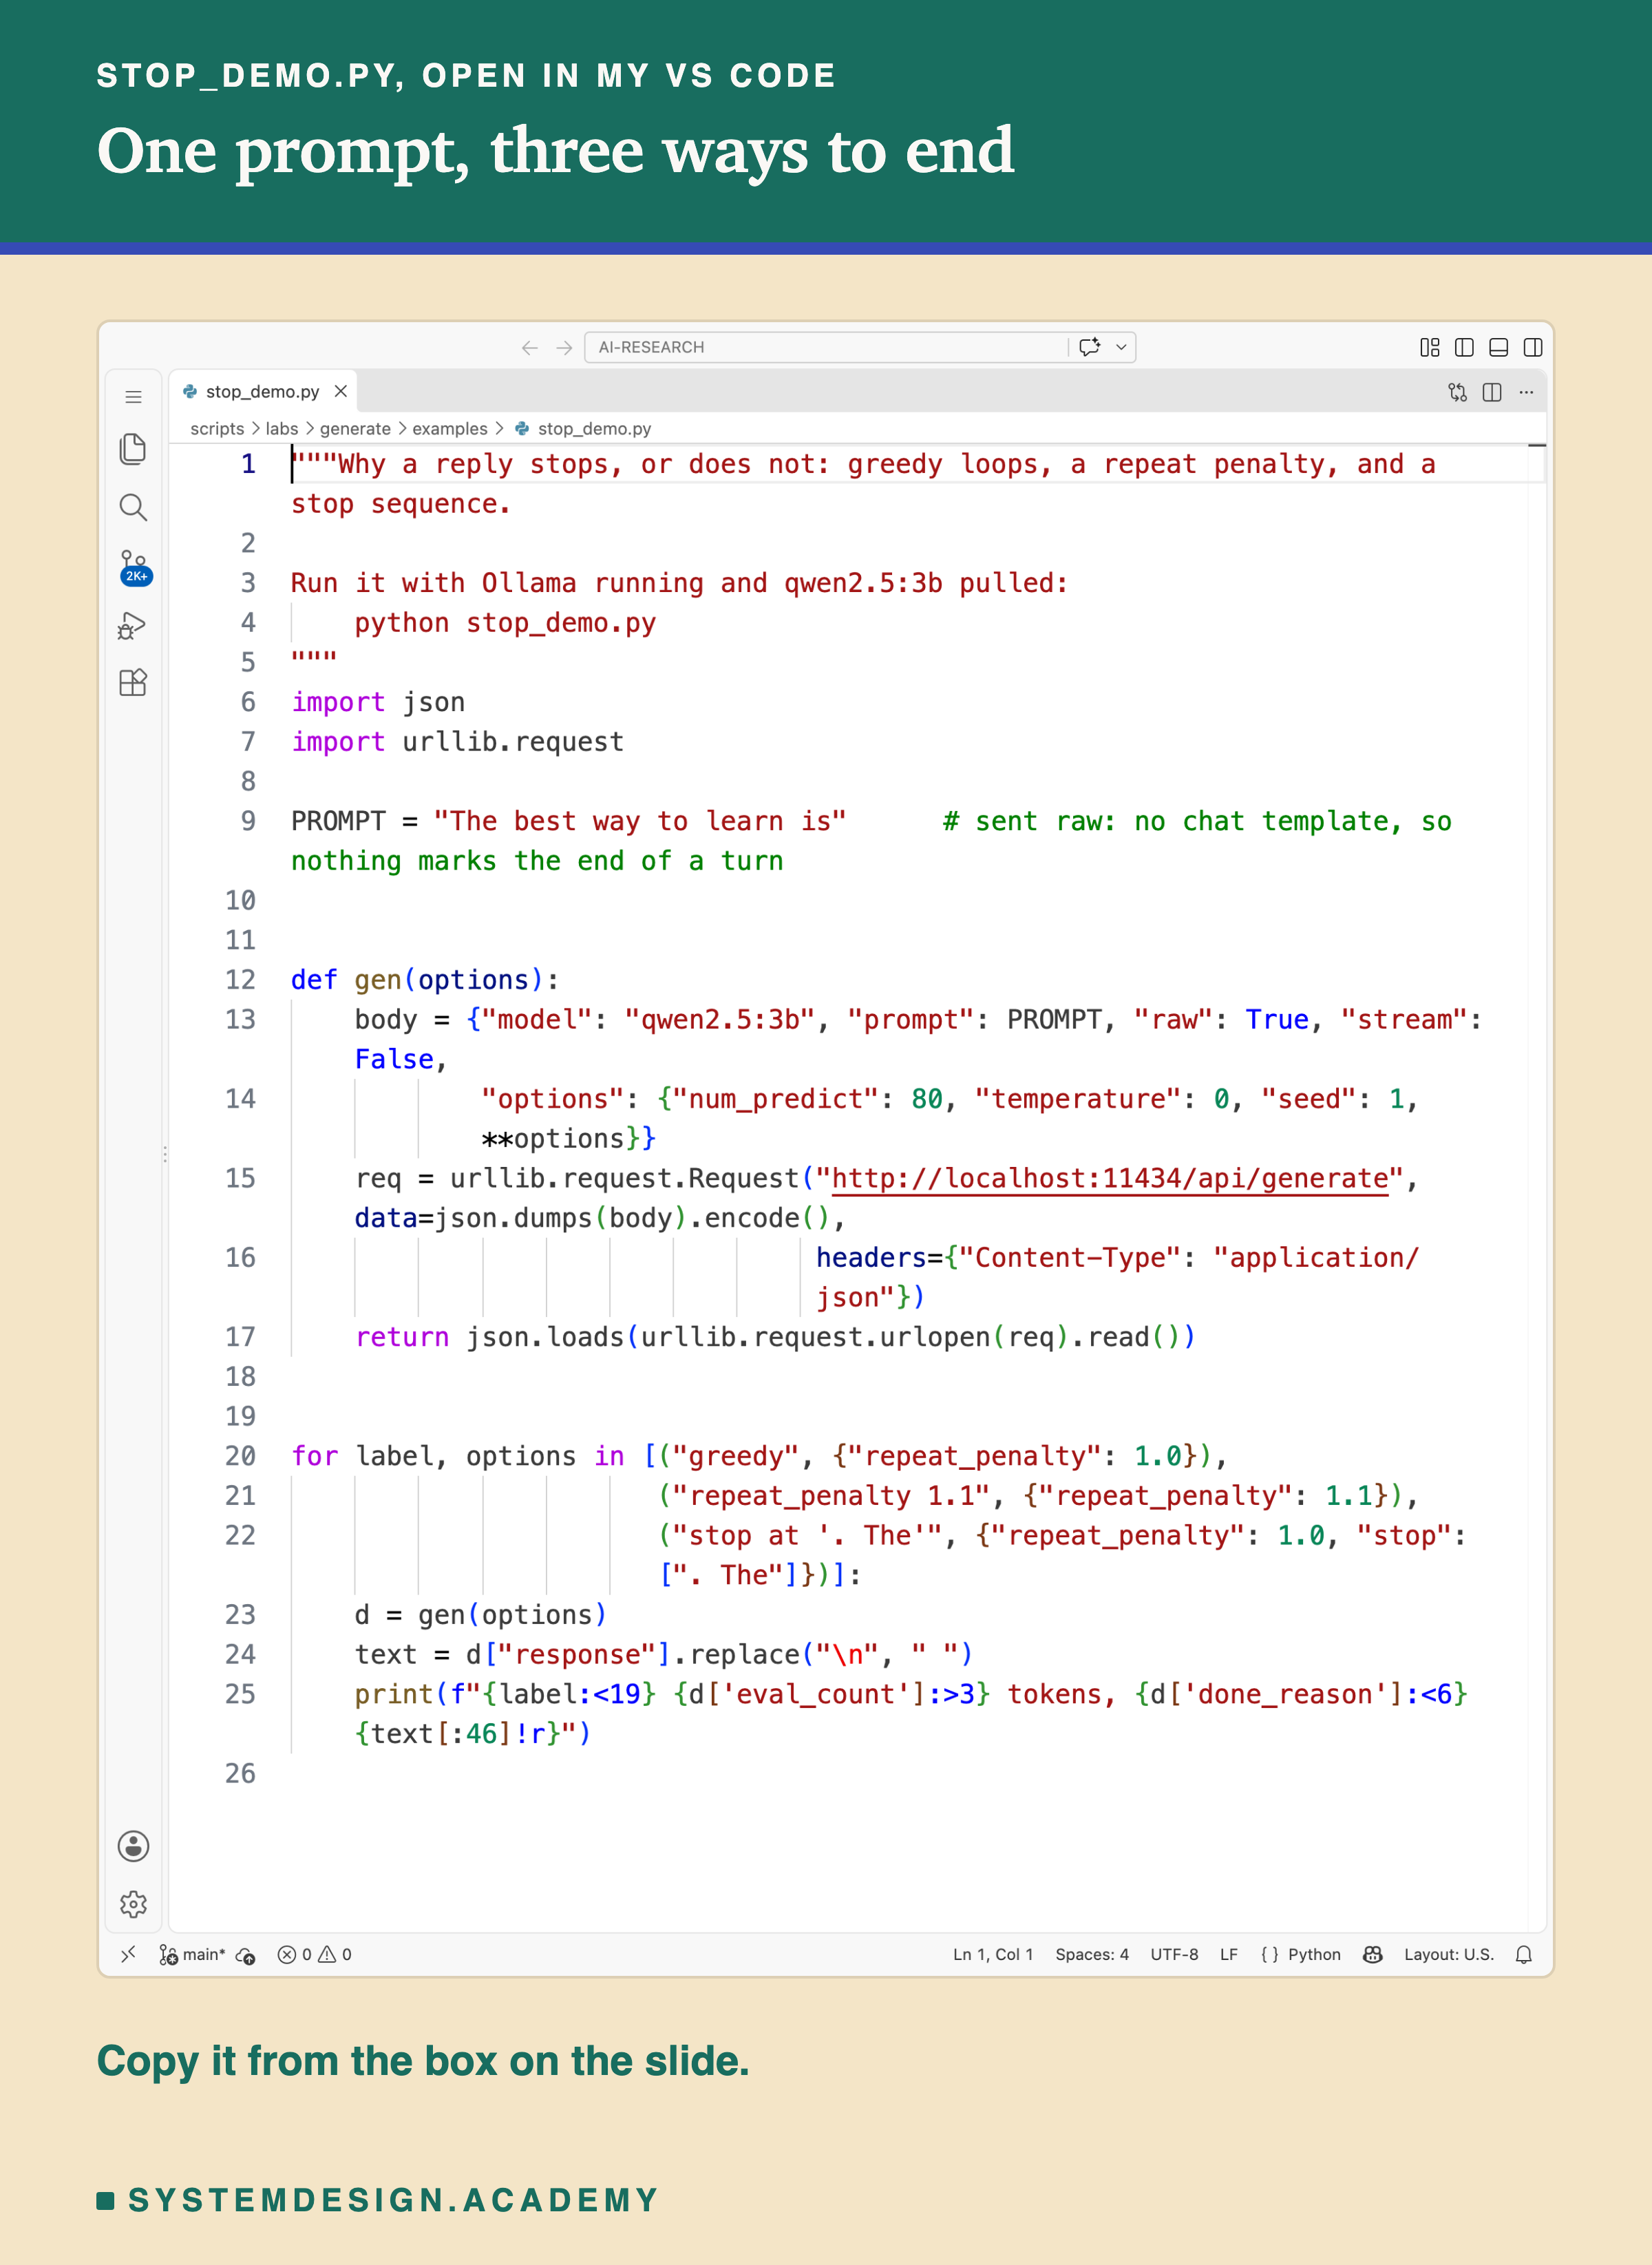
Task: Open the Explorer view
Action: point(133,449)
